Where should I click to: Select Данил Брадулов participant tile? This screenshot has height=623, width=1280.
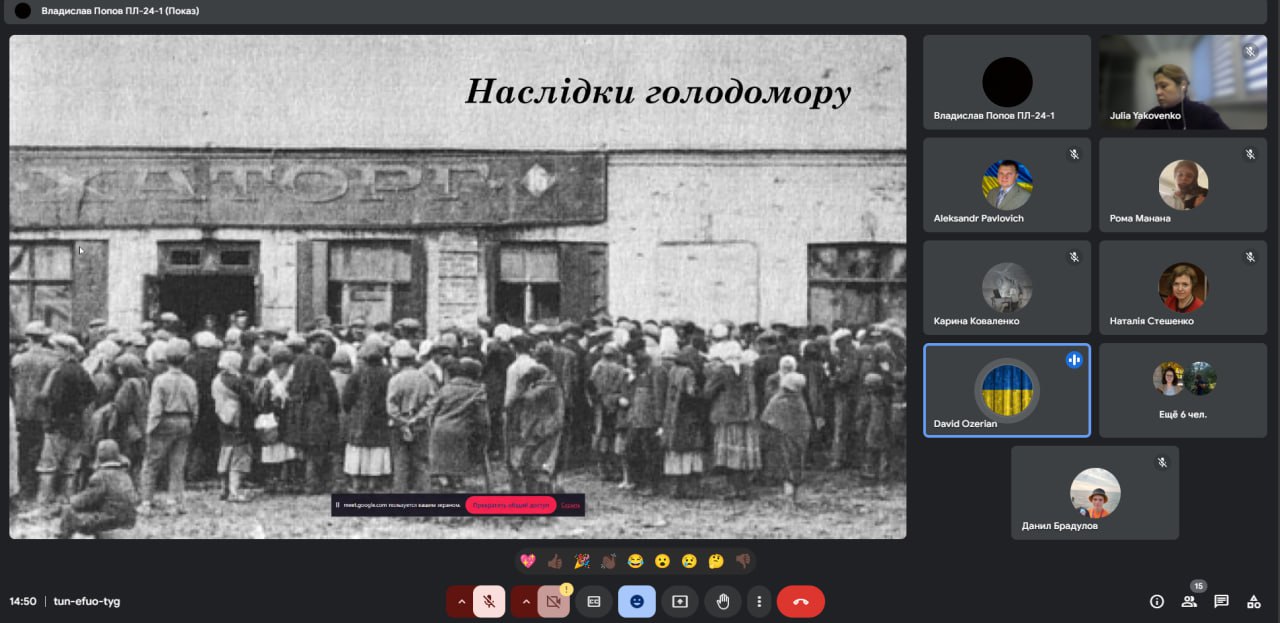point(1095,493)
